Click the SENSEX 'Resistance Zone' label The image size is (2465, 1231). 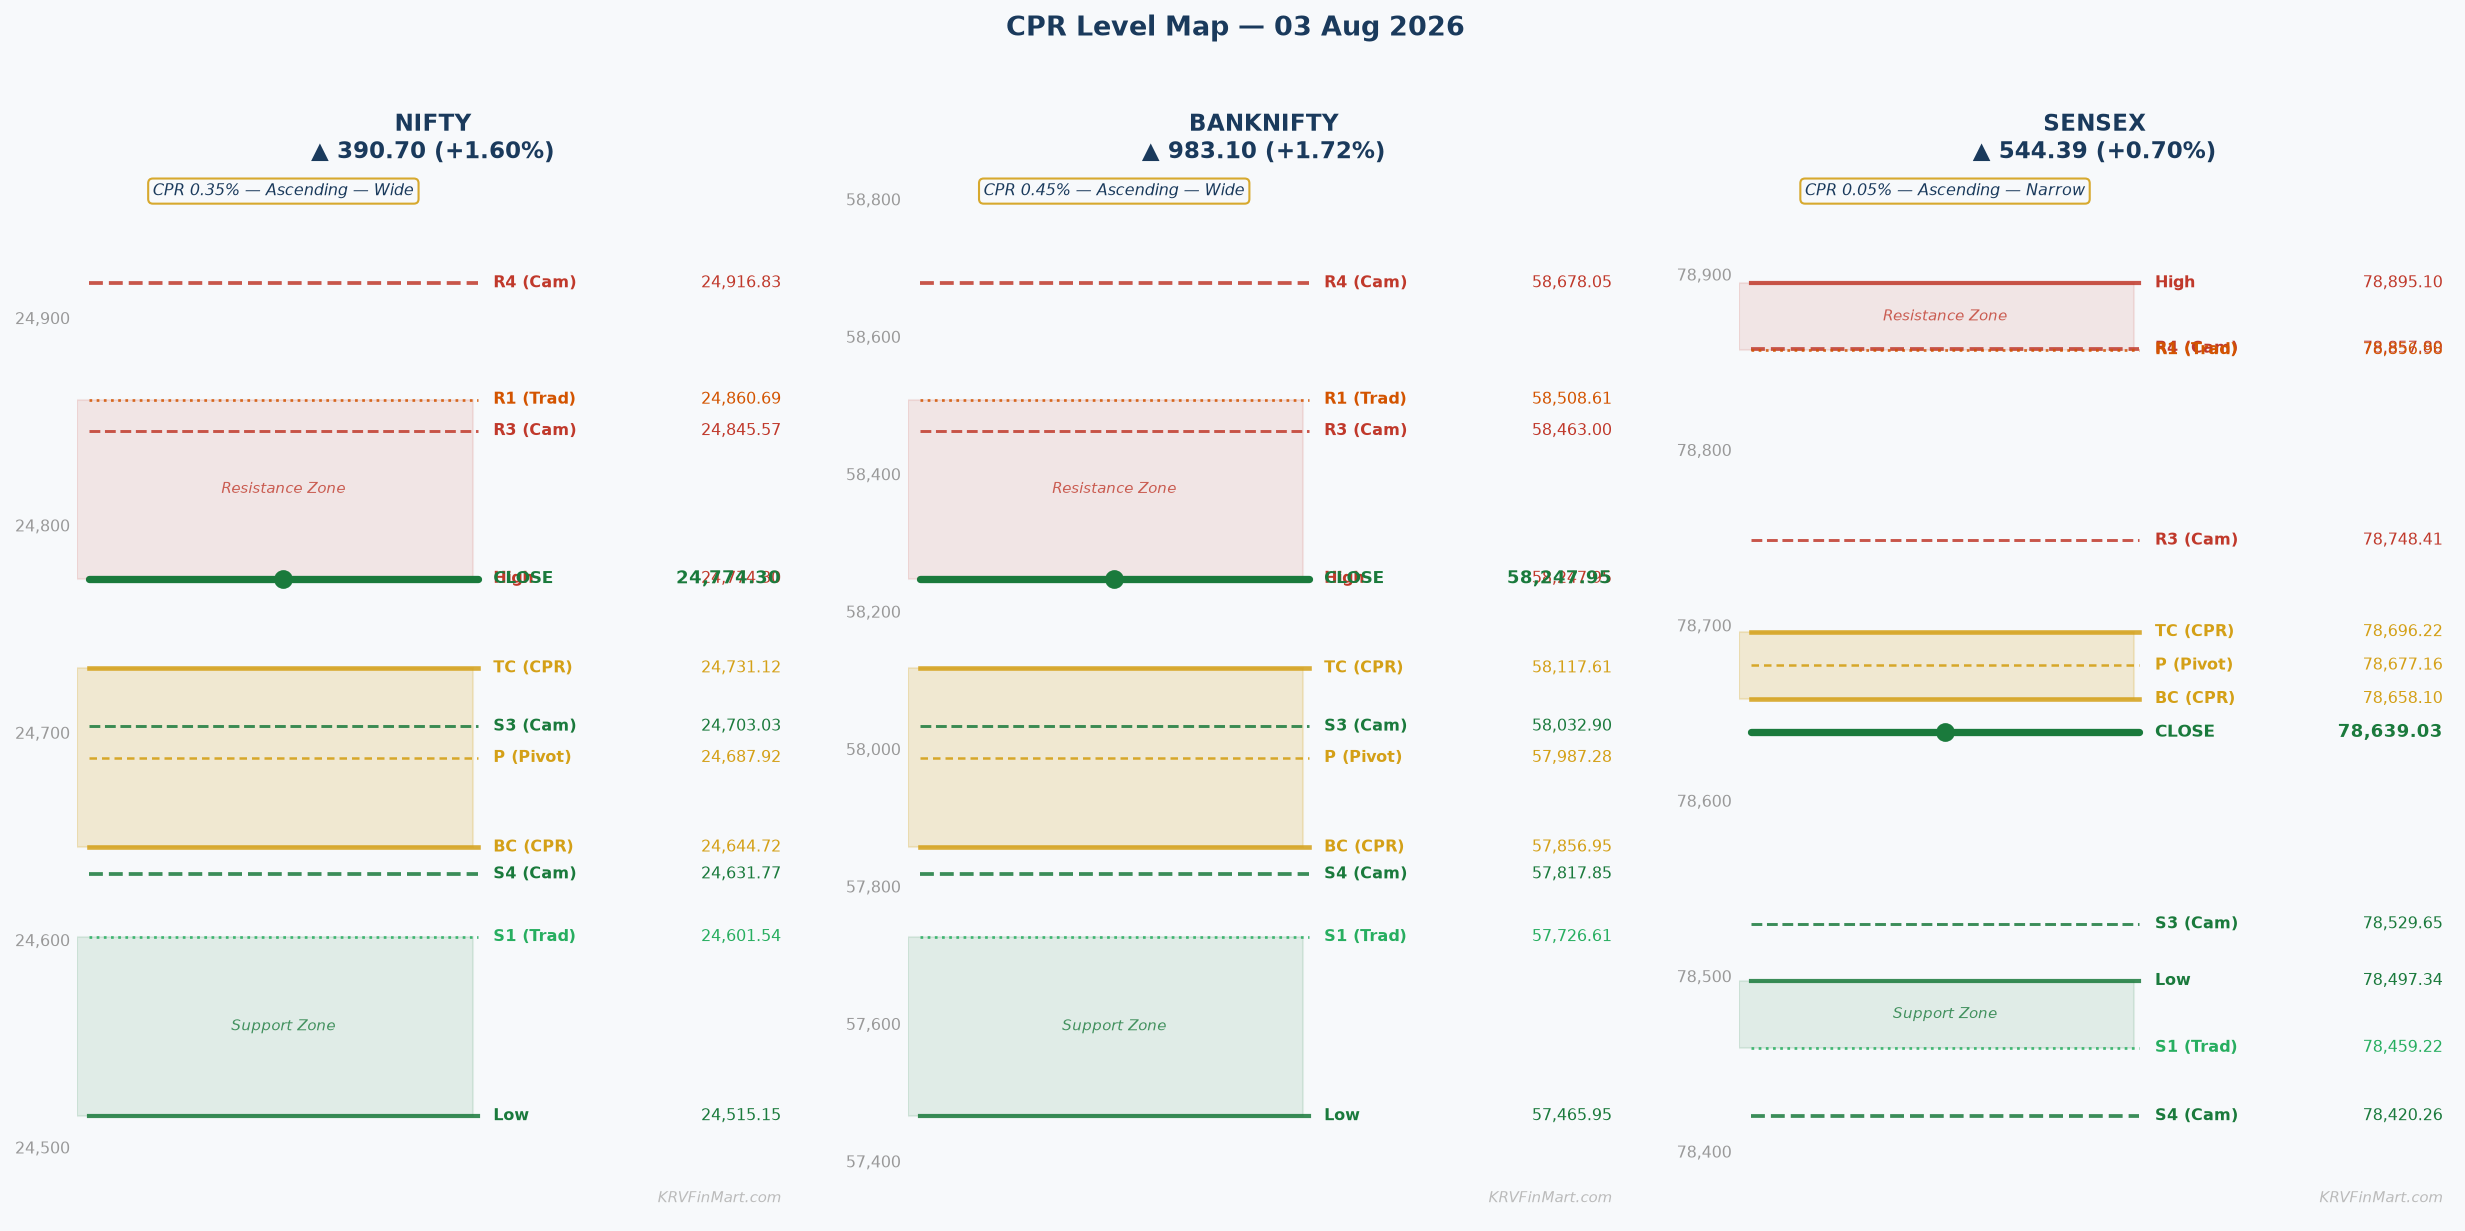1945,316
